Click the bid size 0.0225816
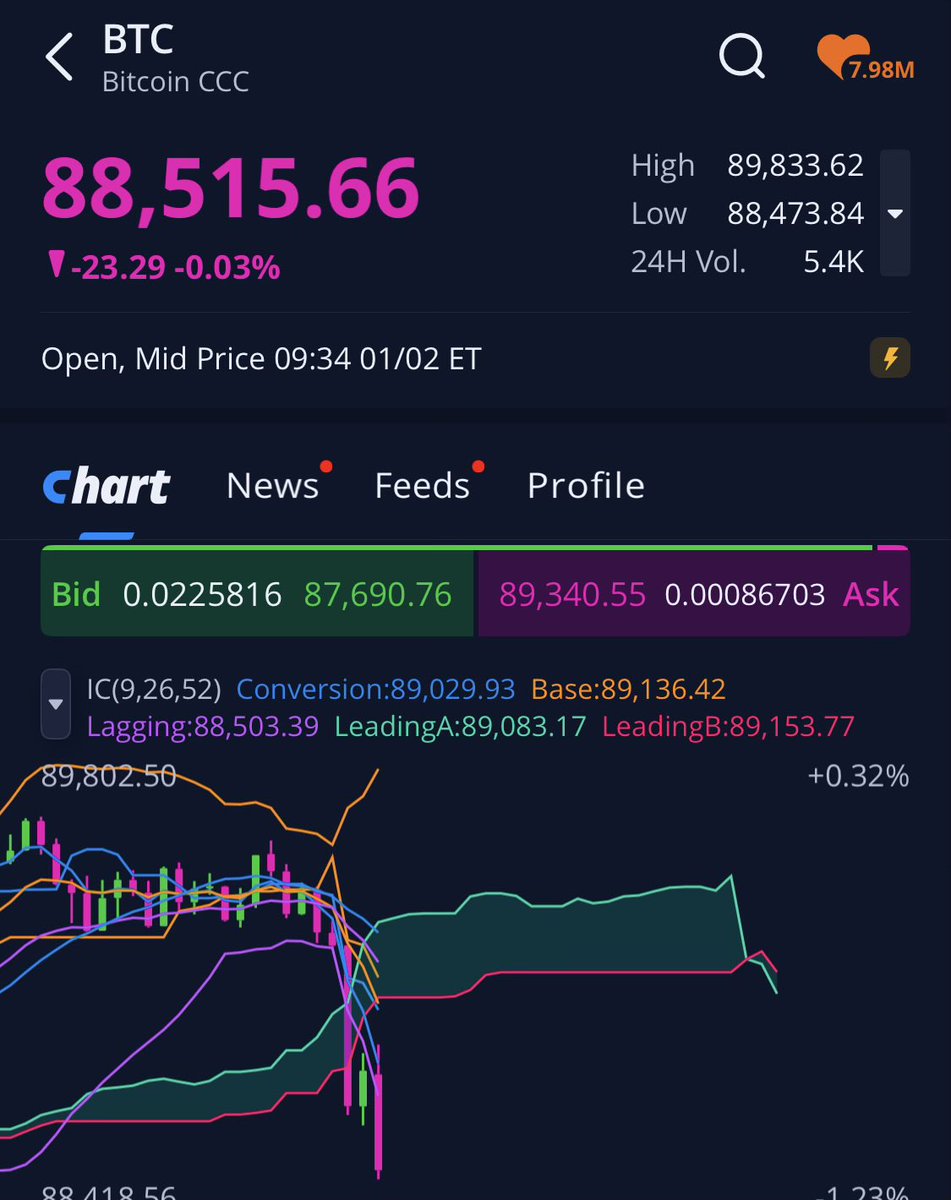Screen dimensions: 951x1200 202,595
